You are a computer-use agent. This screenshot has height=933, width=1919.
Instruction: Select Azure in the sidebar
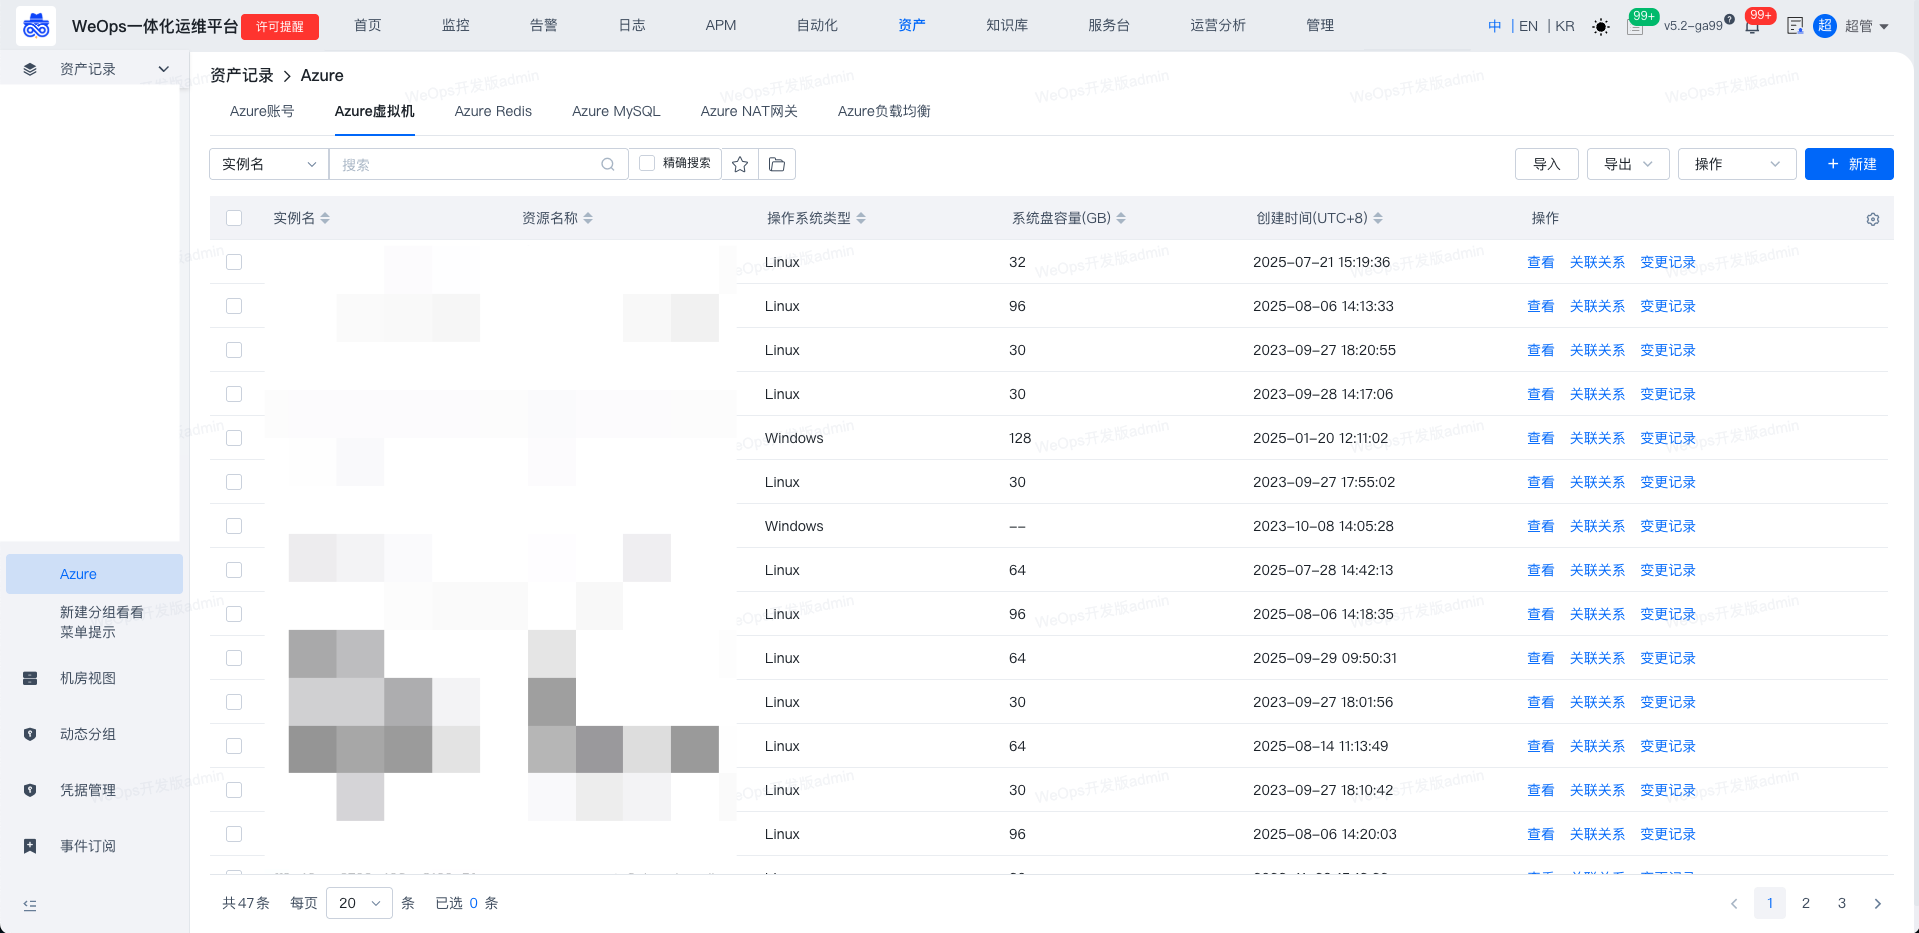pyautogui.click(x=94, y=574)
